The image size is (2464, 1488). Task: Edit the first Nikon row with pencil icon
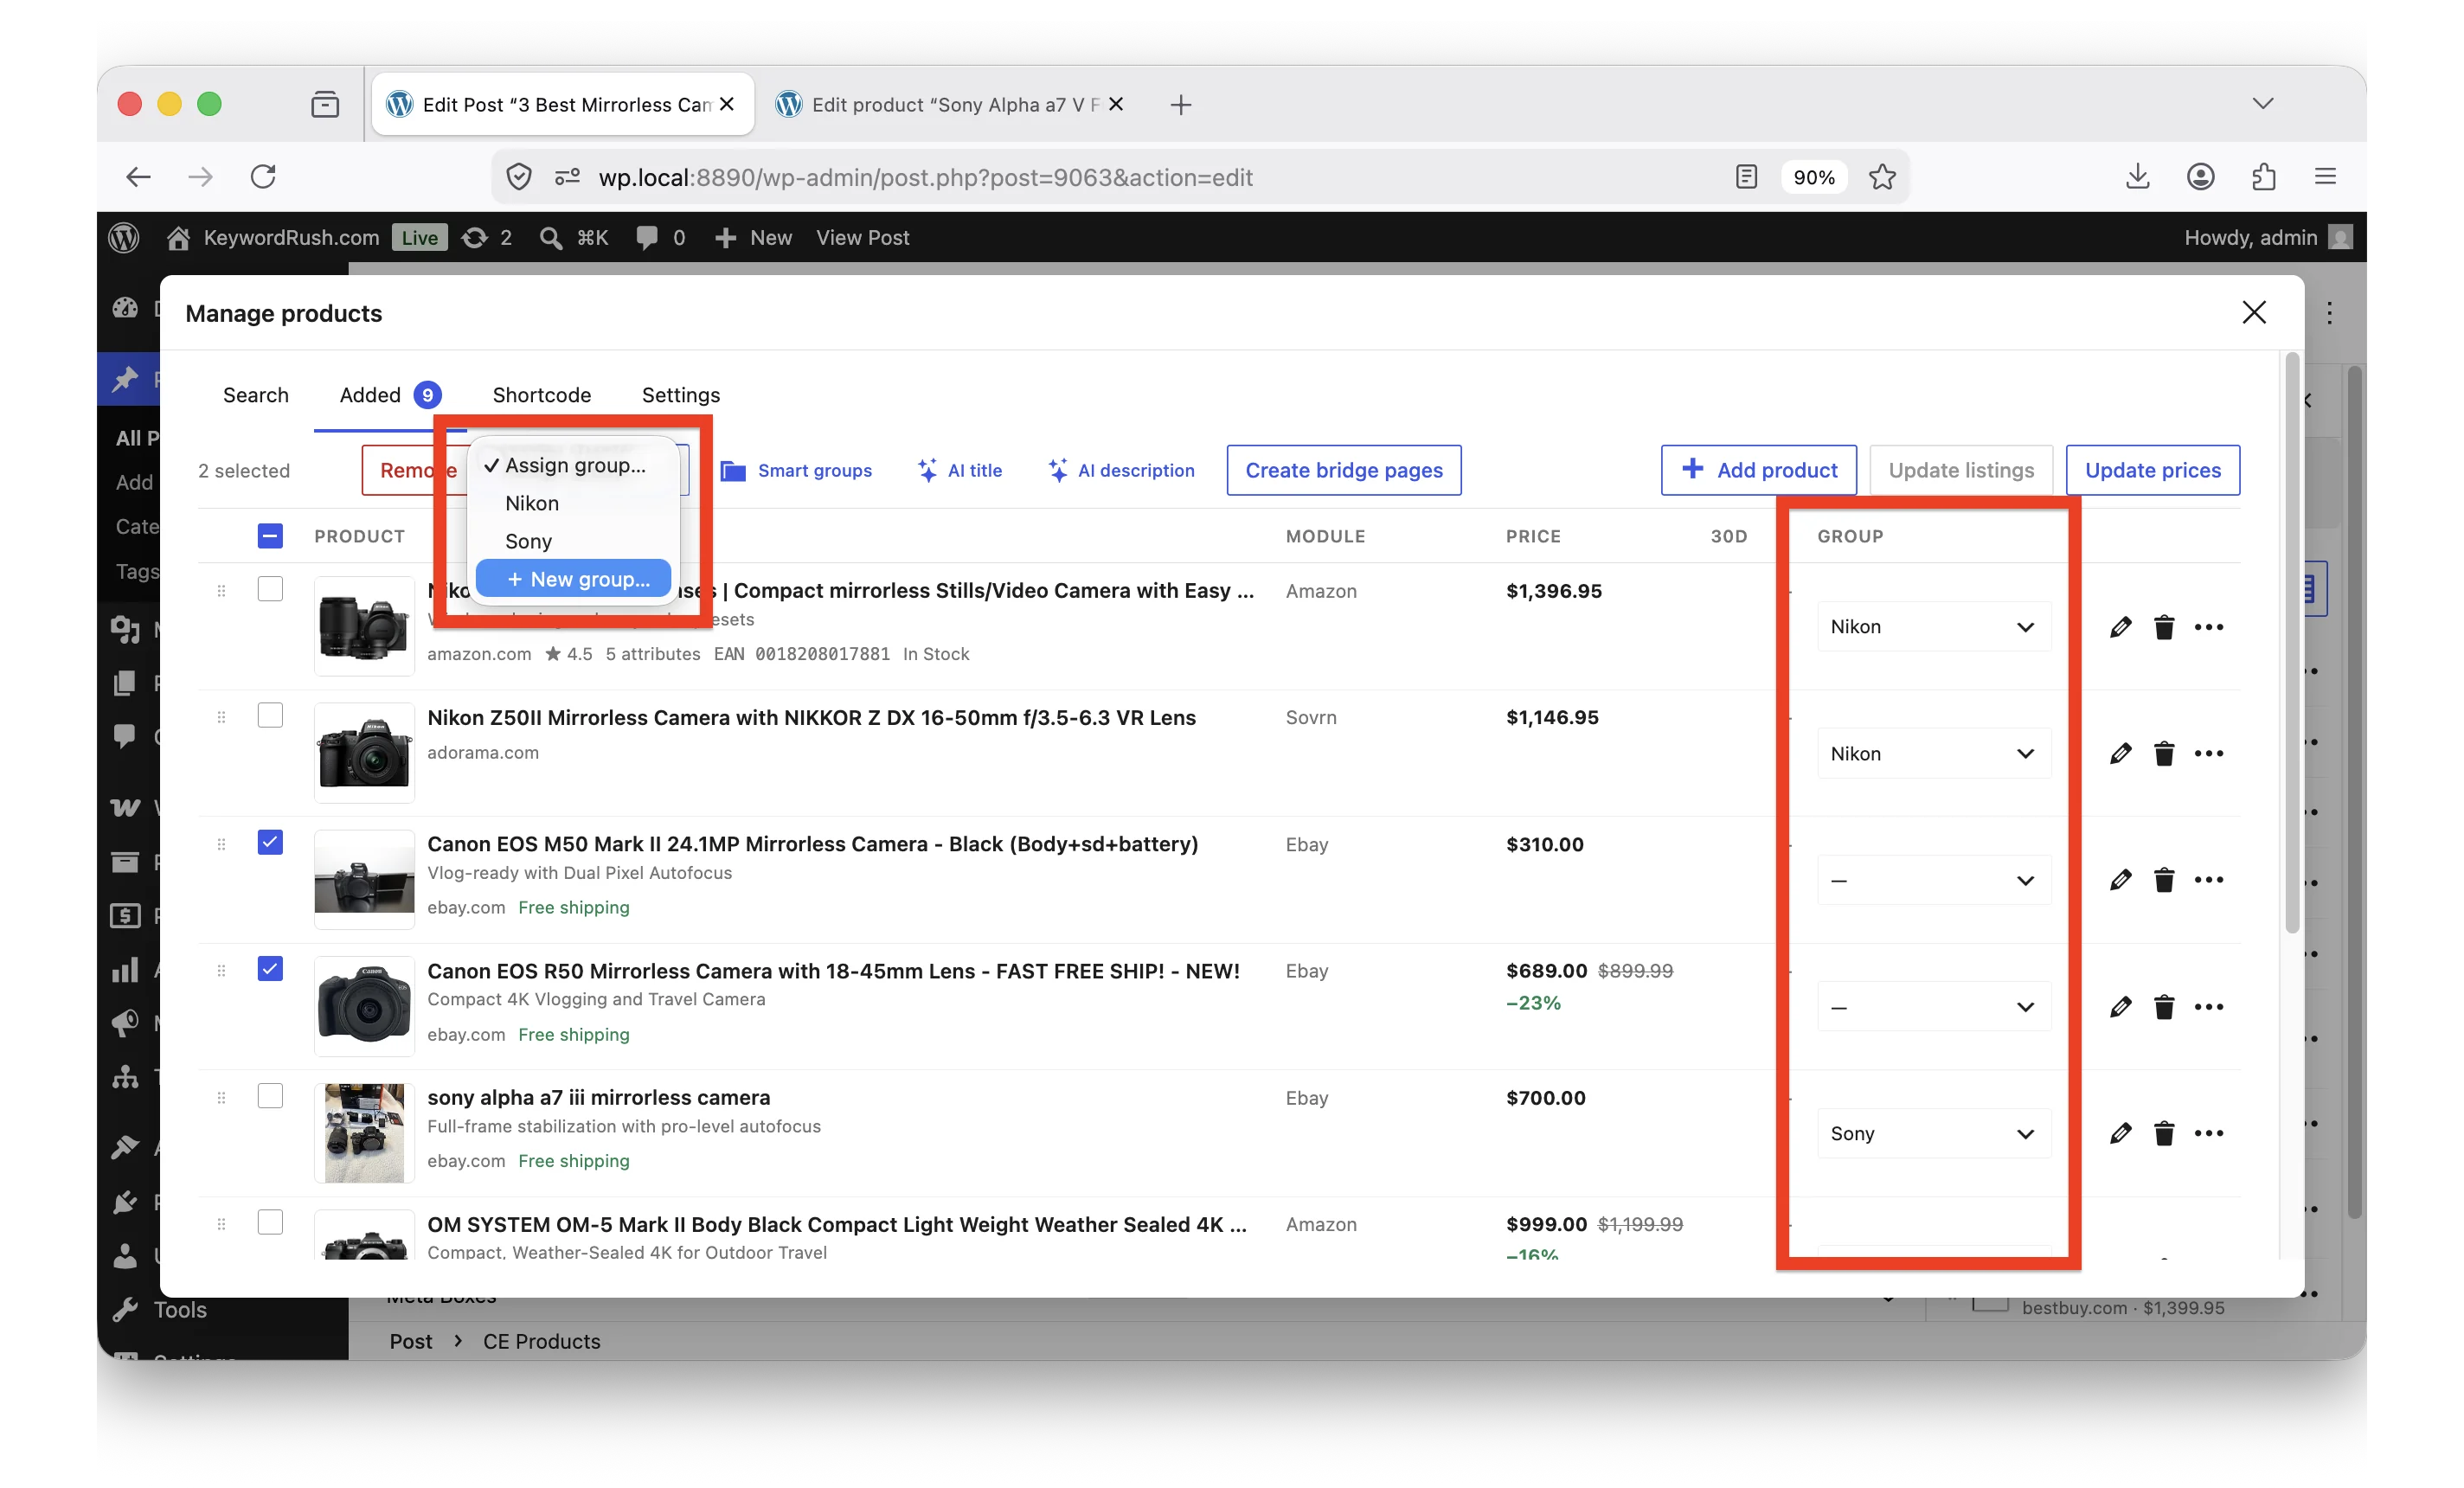point(2120,627)
